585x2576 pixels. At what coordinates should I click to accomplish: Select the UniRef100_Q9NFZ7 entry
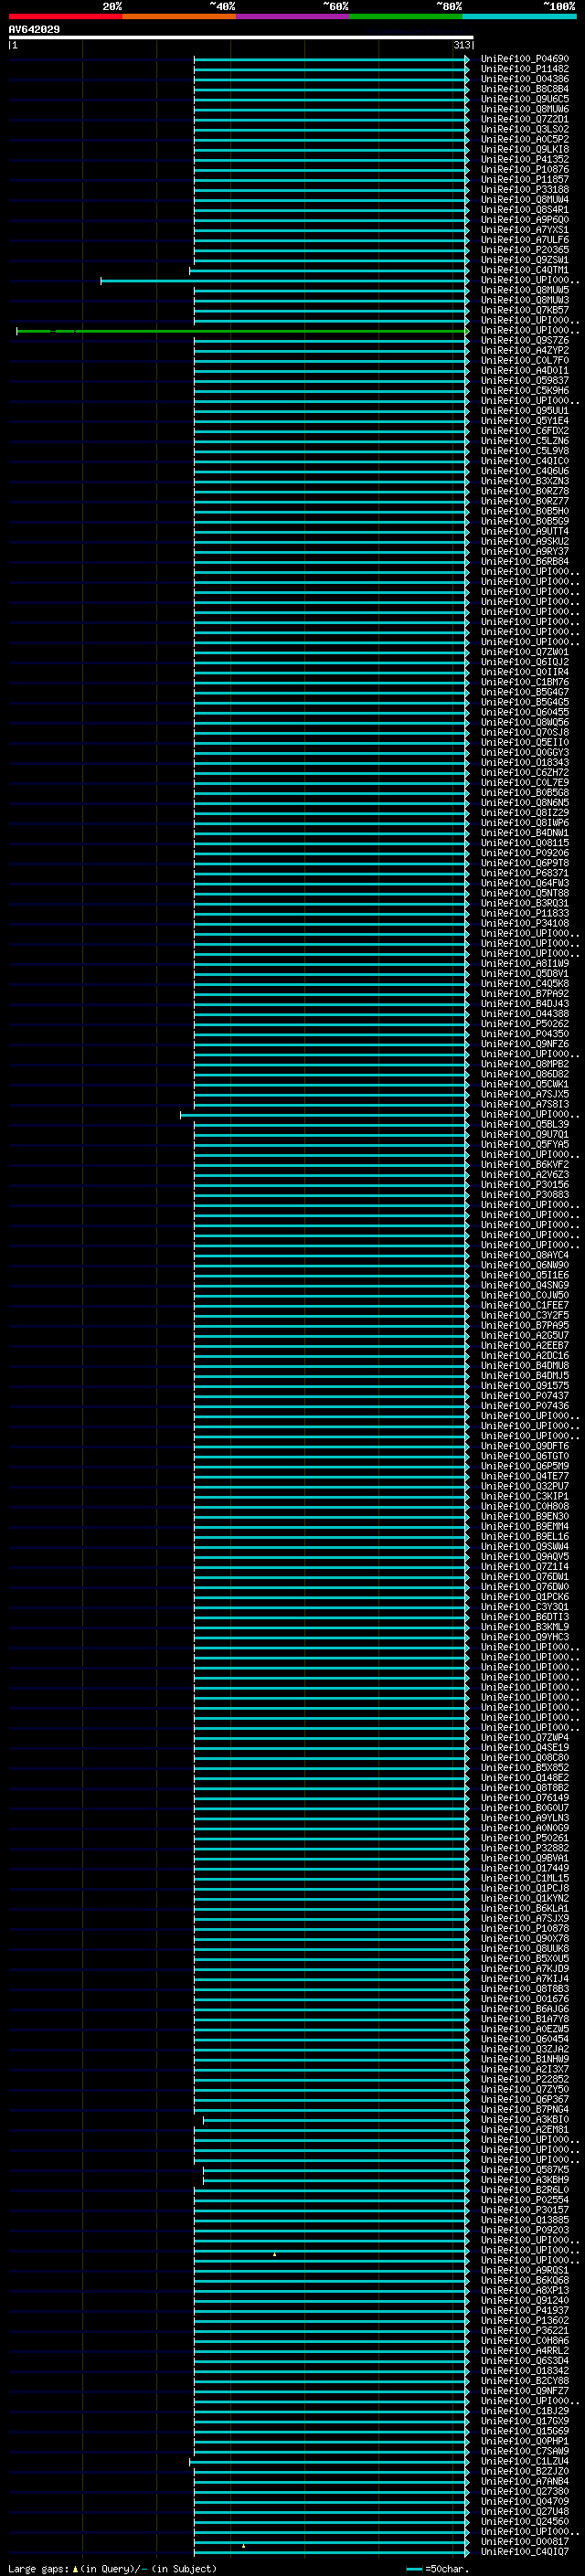point(524,2390)
